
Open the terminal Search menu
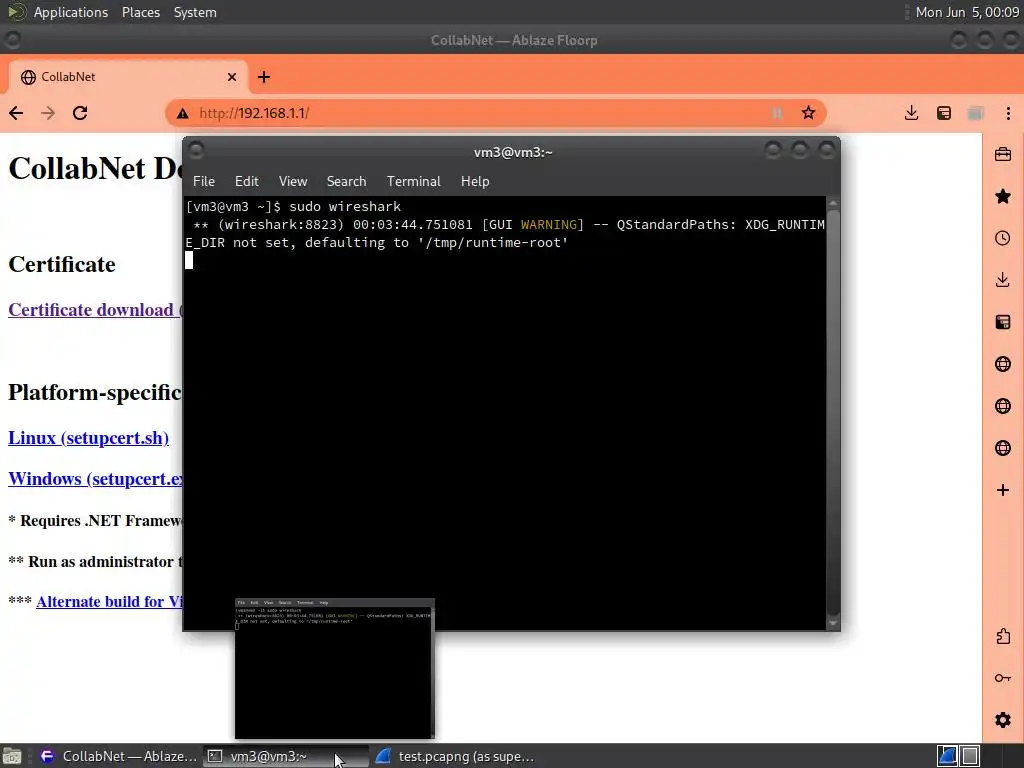[x=346, y=182]
